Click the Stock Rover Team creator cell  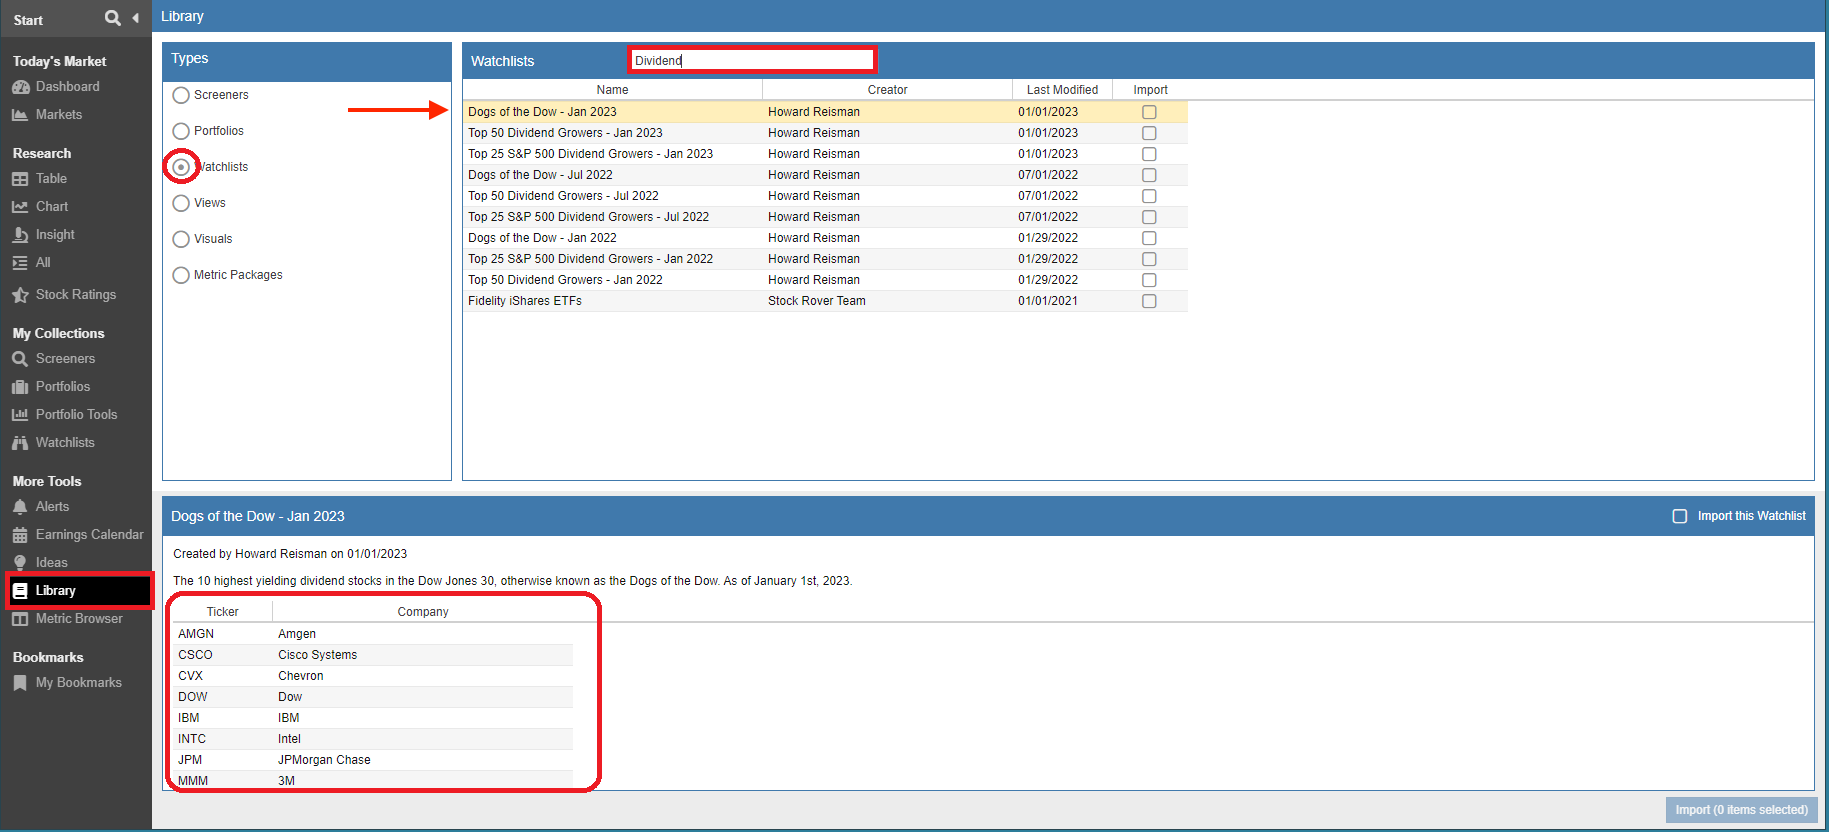pyautogui.click(x=817, y=301)
